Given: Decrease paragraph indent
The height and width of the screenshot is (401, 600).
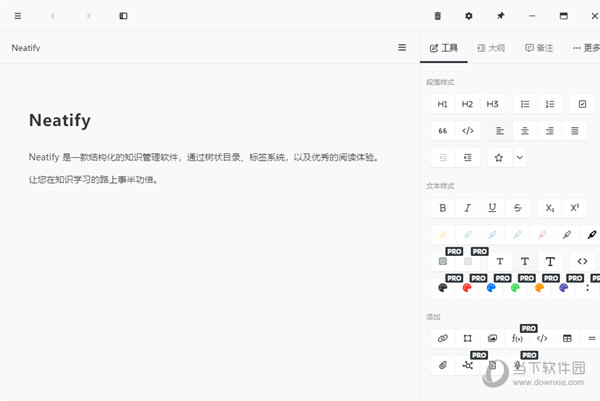Looking at the screenshot, I should click(x=443, y=158).
